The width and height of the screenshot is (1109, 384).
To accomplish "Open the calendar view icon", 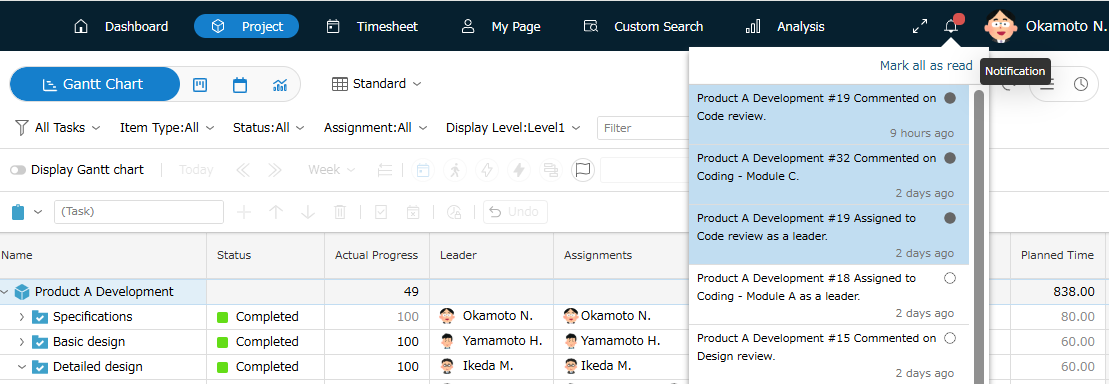I will [240, 85].
